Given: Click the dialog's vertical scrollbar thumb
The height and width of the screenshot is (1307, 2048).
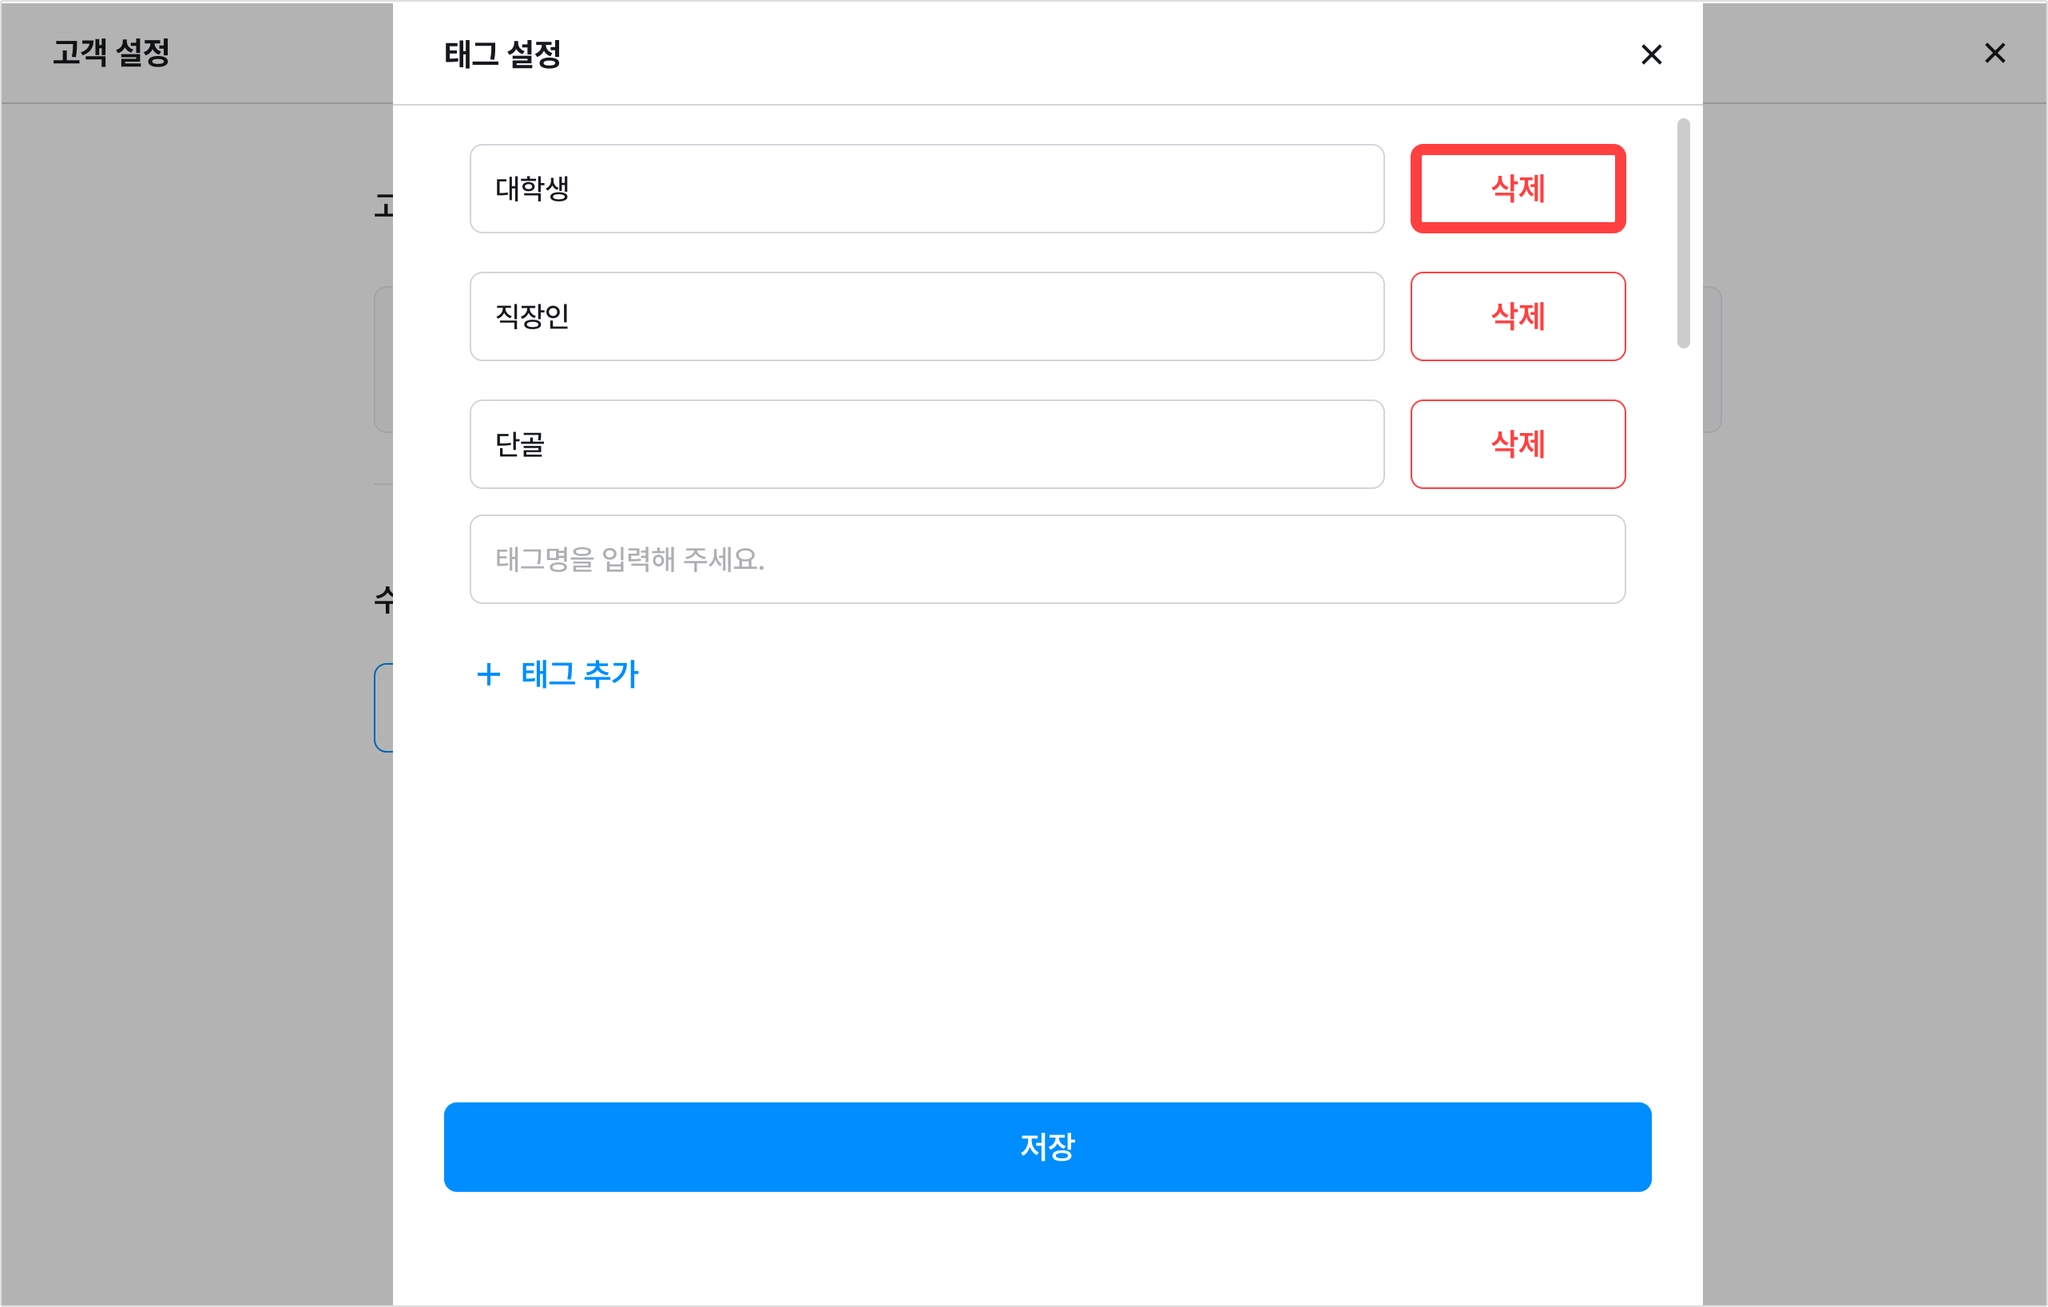Looking at the screenshot, I should (1683, 233).
